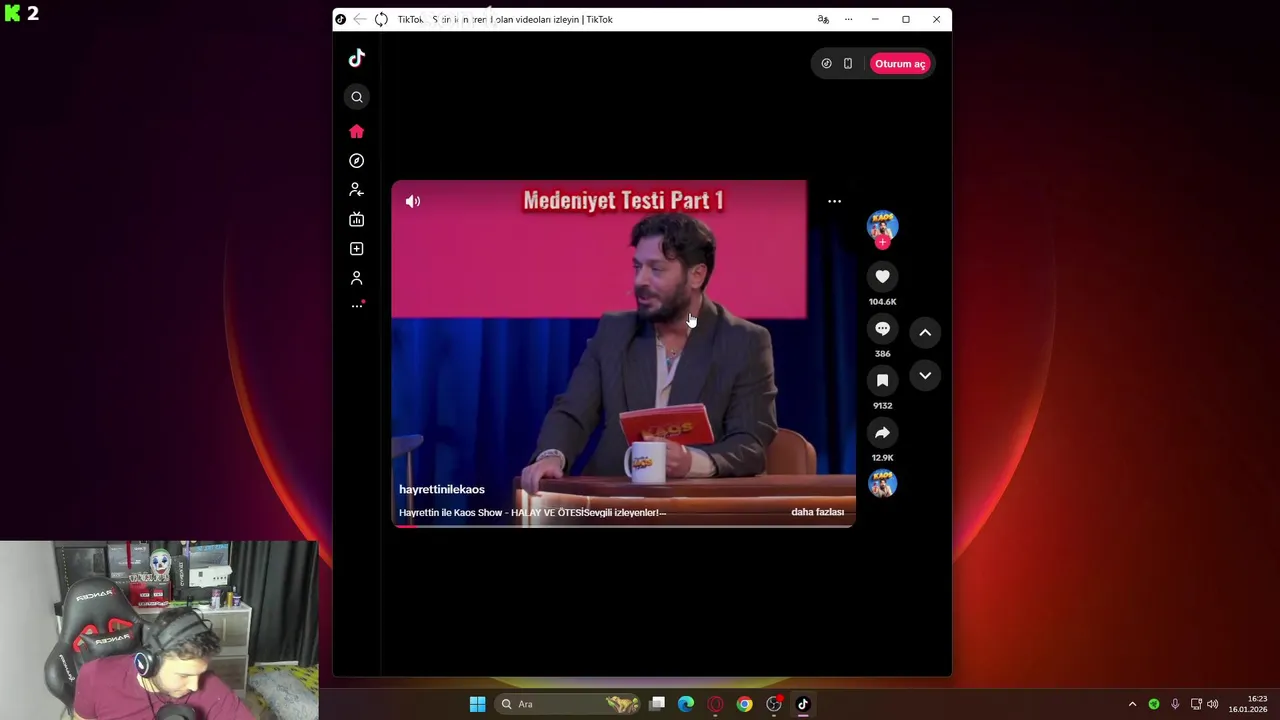Open the sound disc thumbnail
The image size is (1280, 720).
click(882, 484)
